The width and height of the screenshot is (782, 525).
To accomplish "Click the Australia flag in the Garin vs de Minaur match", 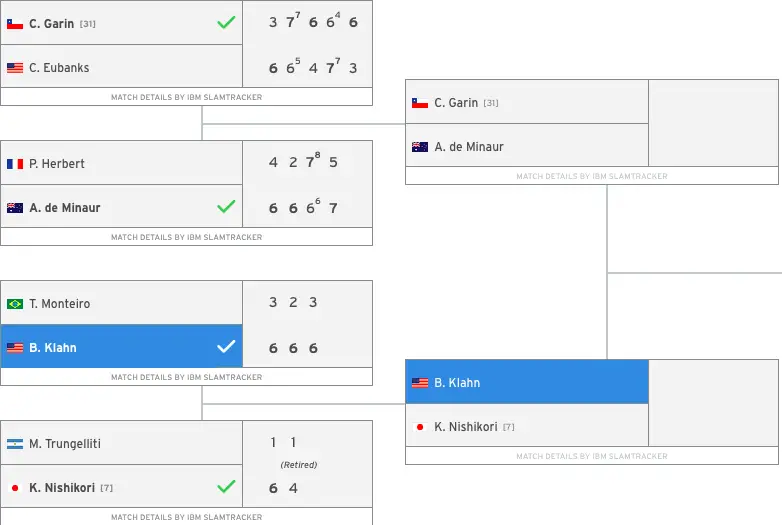I will (x=420, y=147).
